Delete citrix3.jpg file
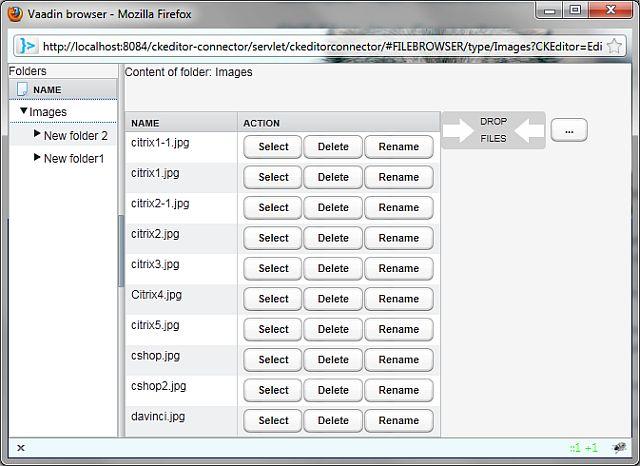The image size is (640, 466). coord(333,269)
